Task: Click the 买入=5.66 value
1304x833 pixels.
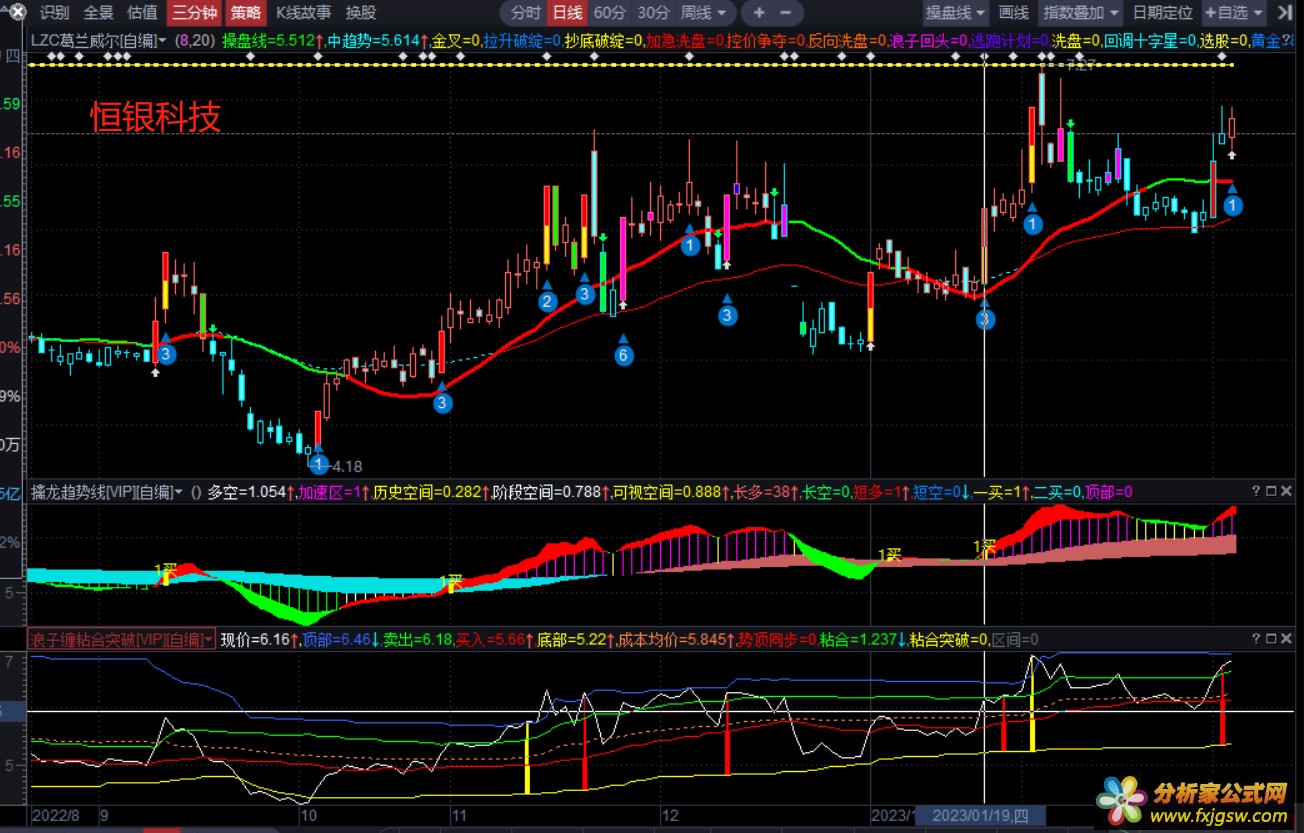Action: click(490, 639)
